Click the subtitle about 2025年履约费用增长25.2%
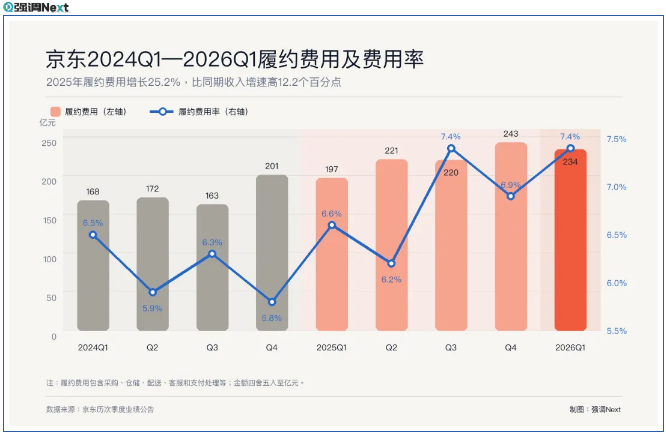666x433 pixels. [x=194, y=82]
